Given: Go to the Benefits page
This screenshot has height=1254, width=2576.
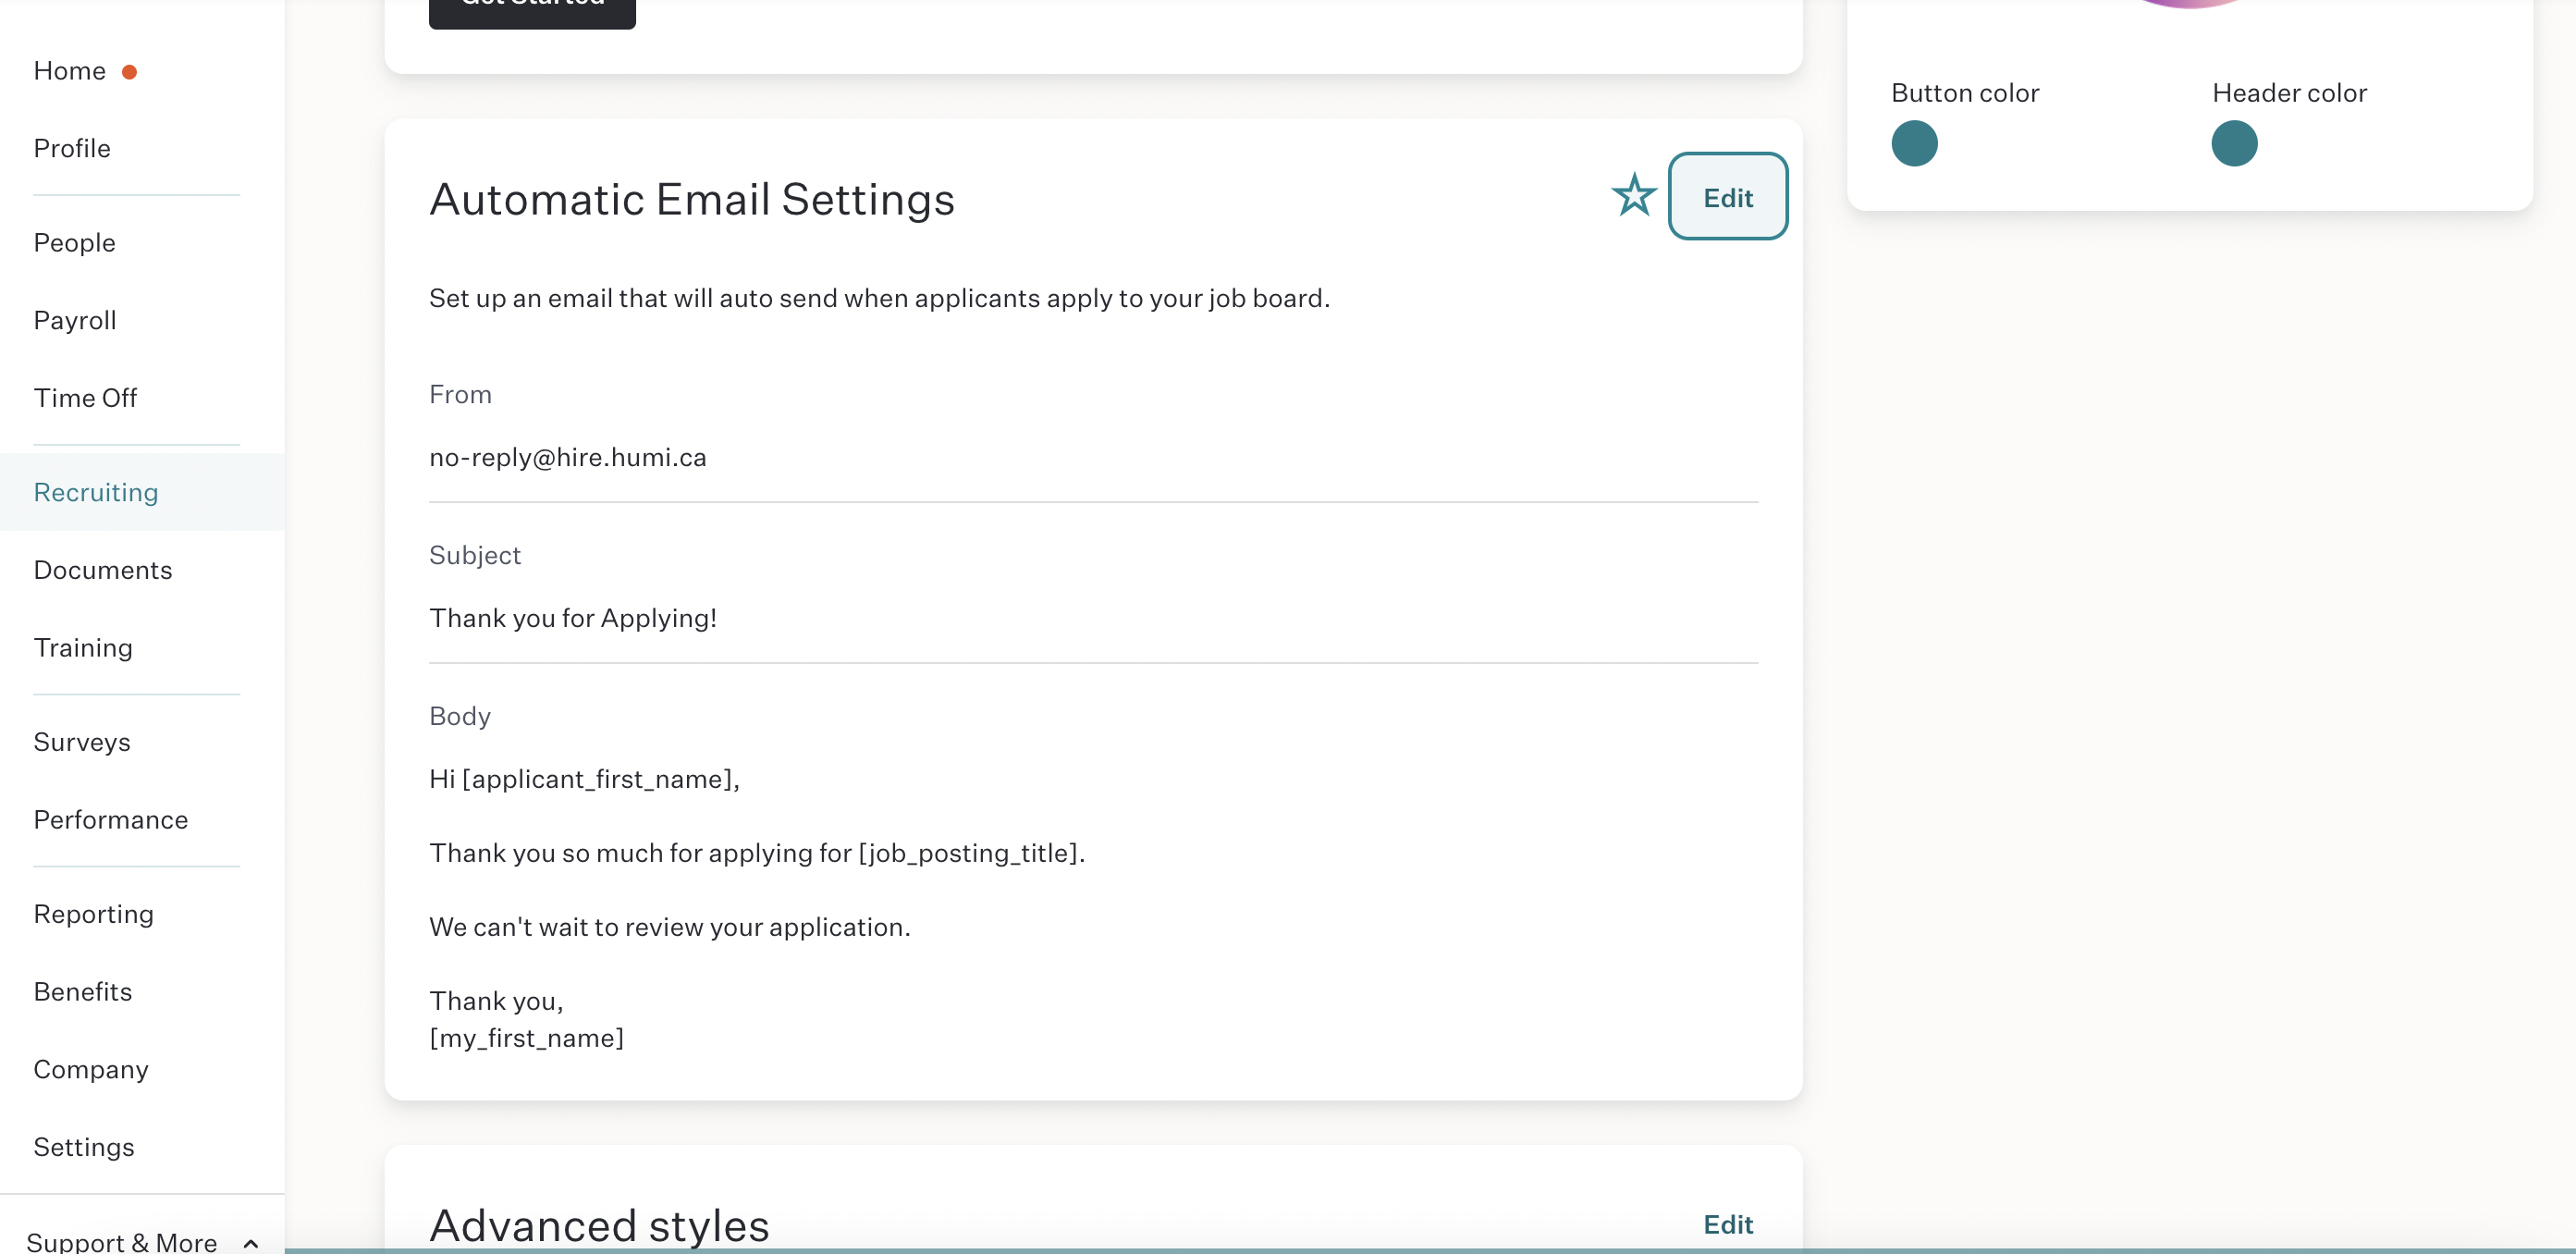Looking at the screenshot, I should 83,992.
